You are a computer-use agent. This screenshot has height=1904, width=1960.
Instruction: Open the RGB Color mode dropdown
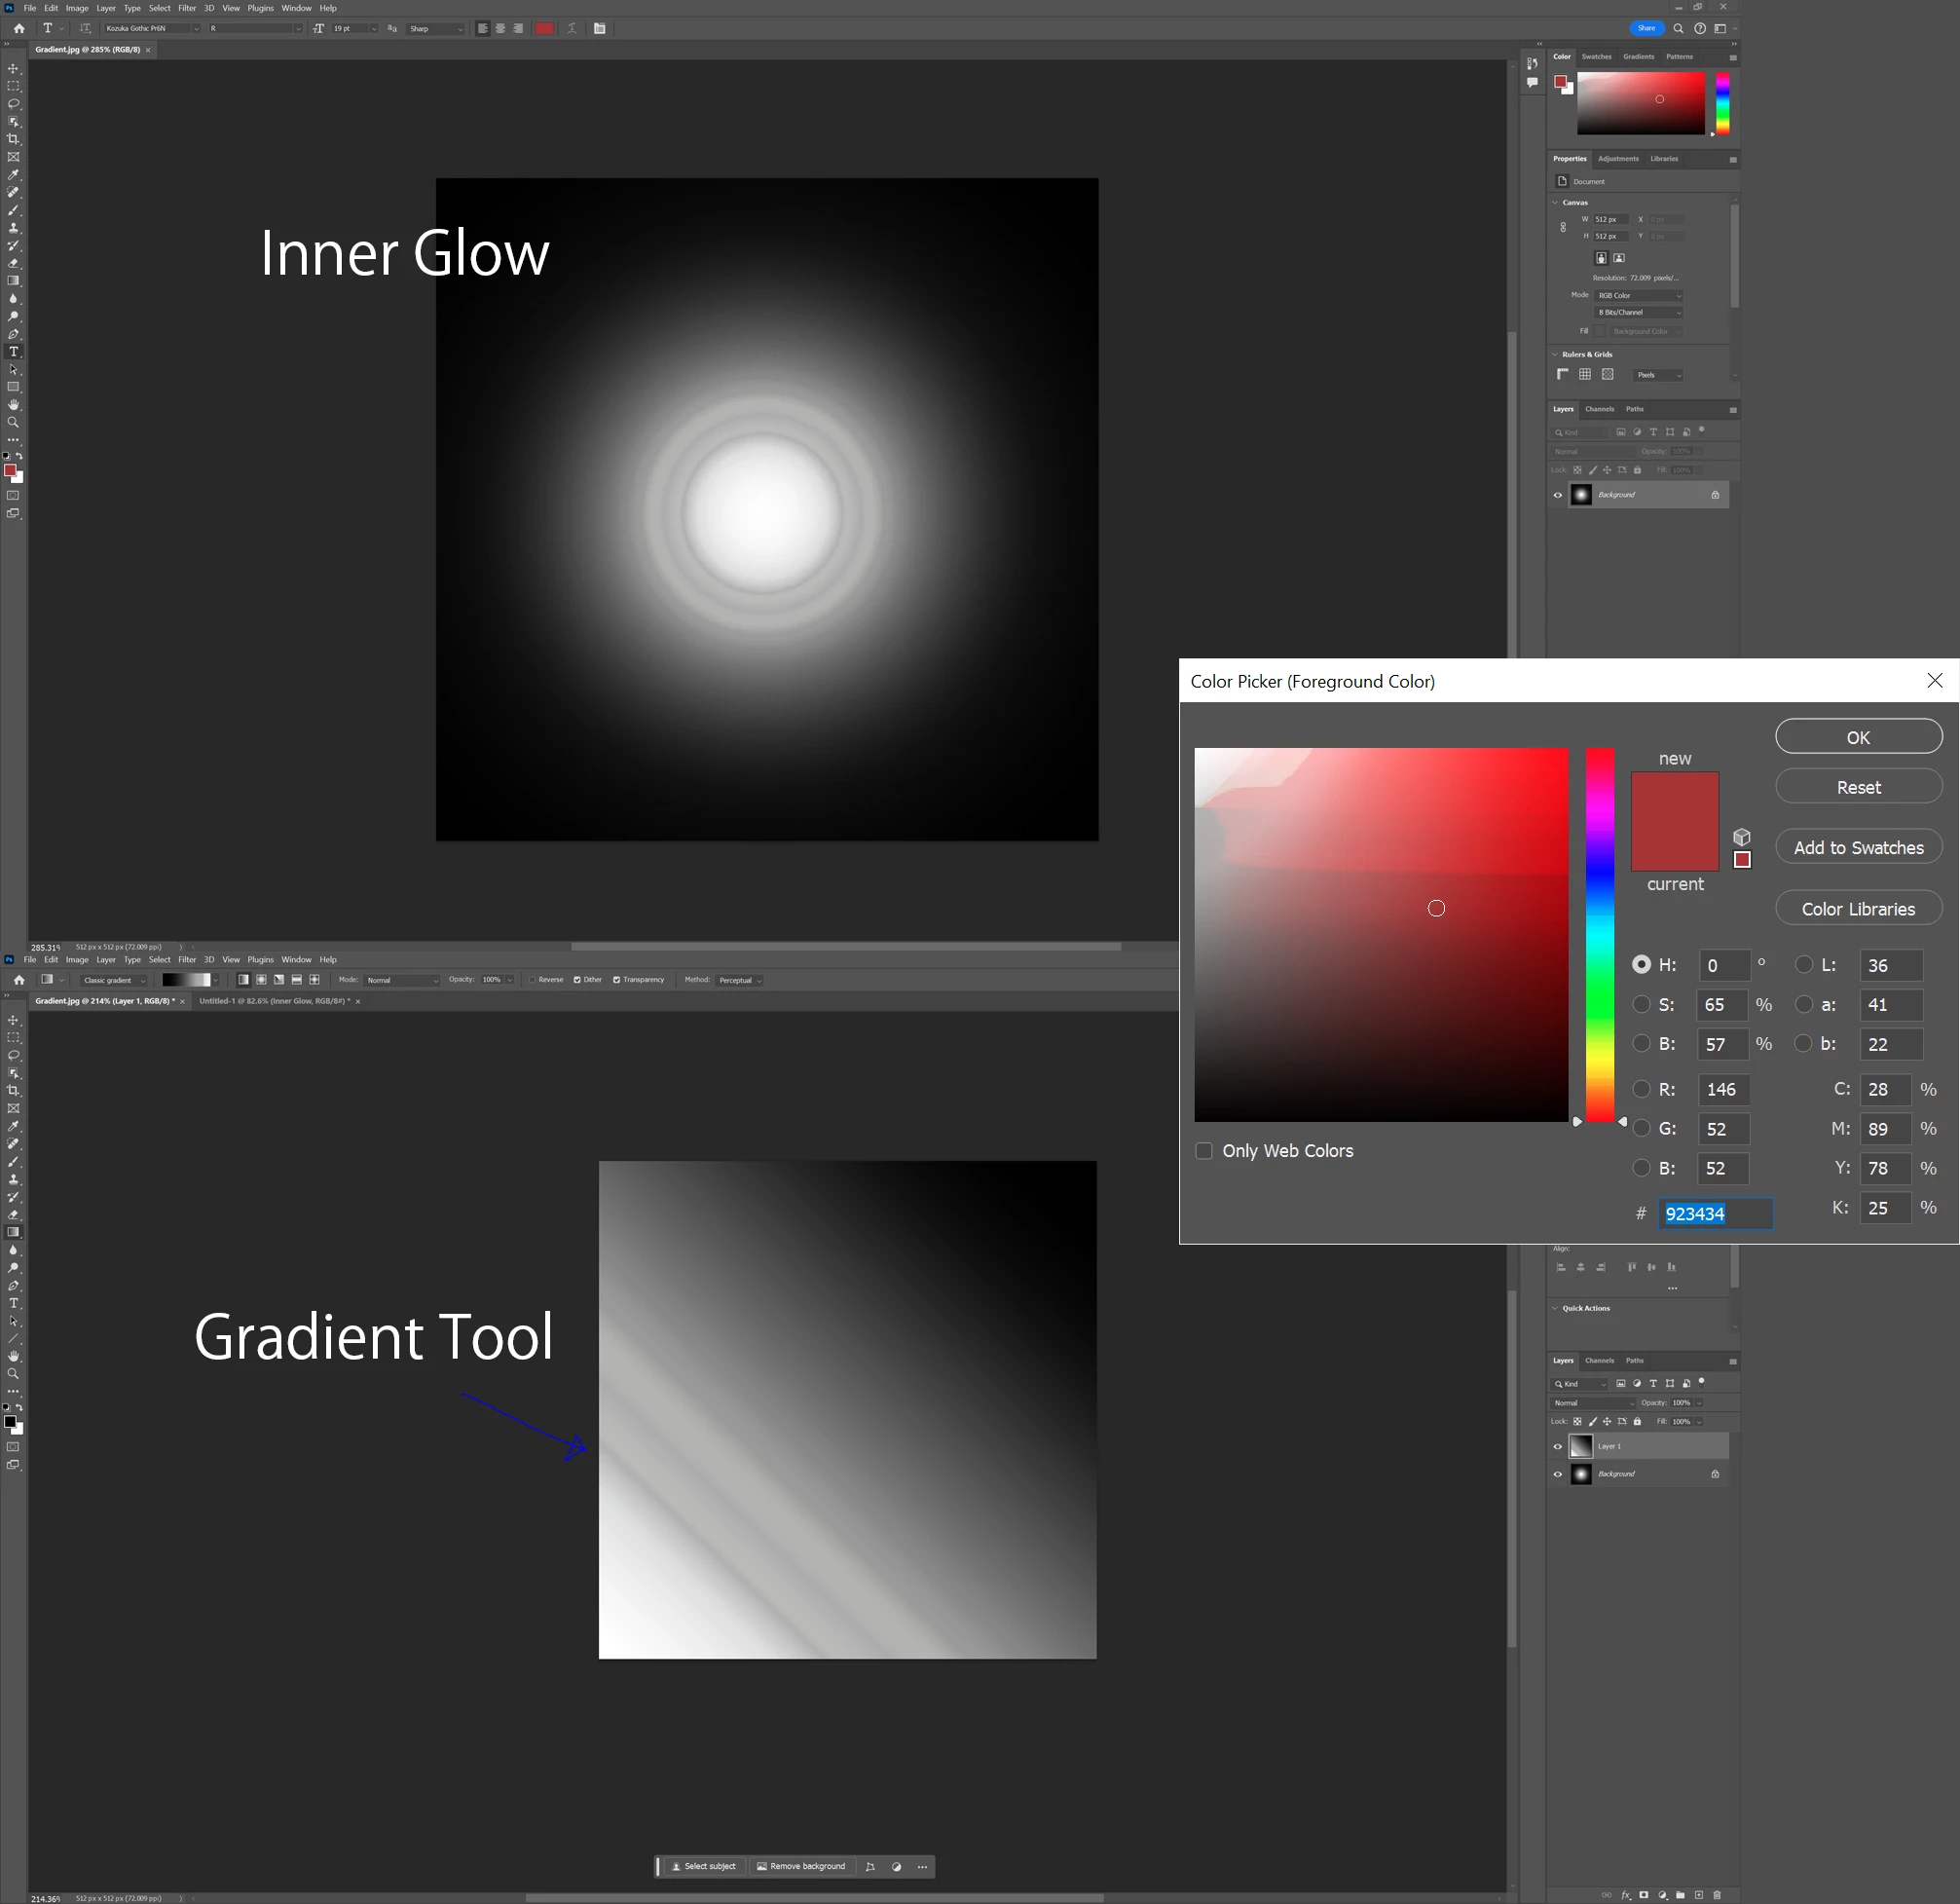1639,296
